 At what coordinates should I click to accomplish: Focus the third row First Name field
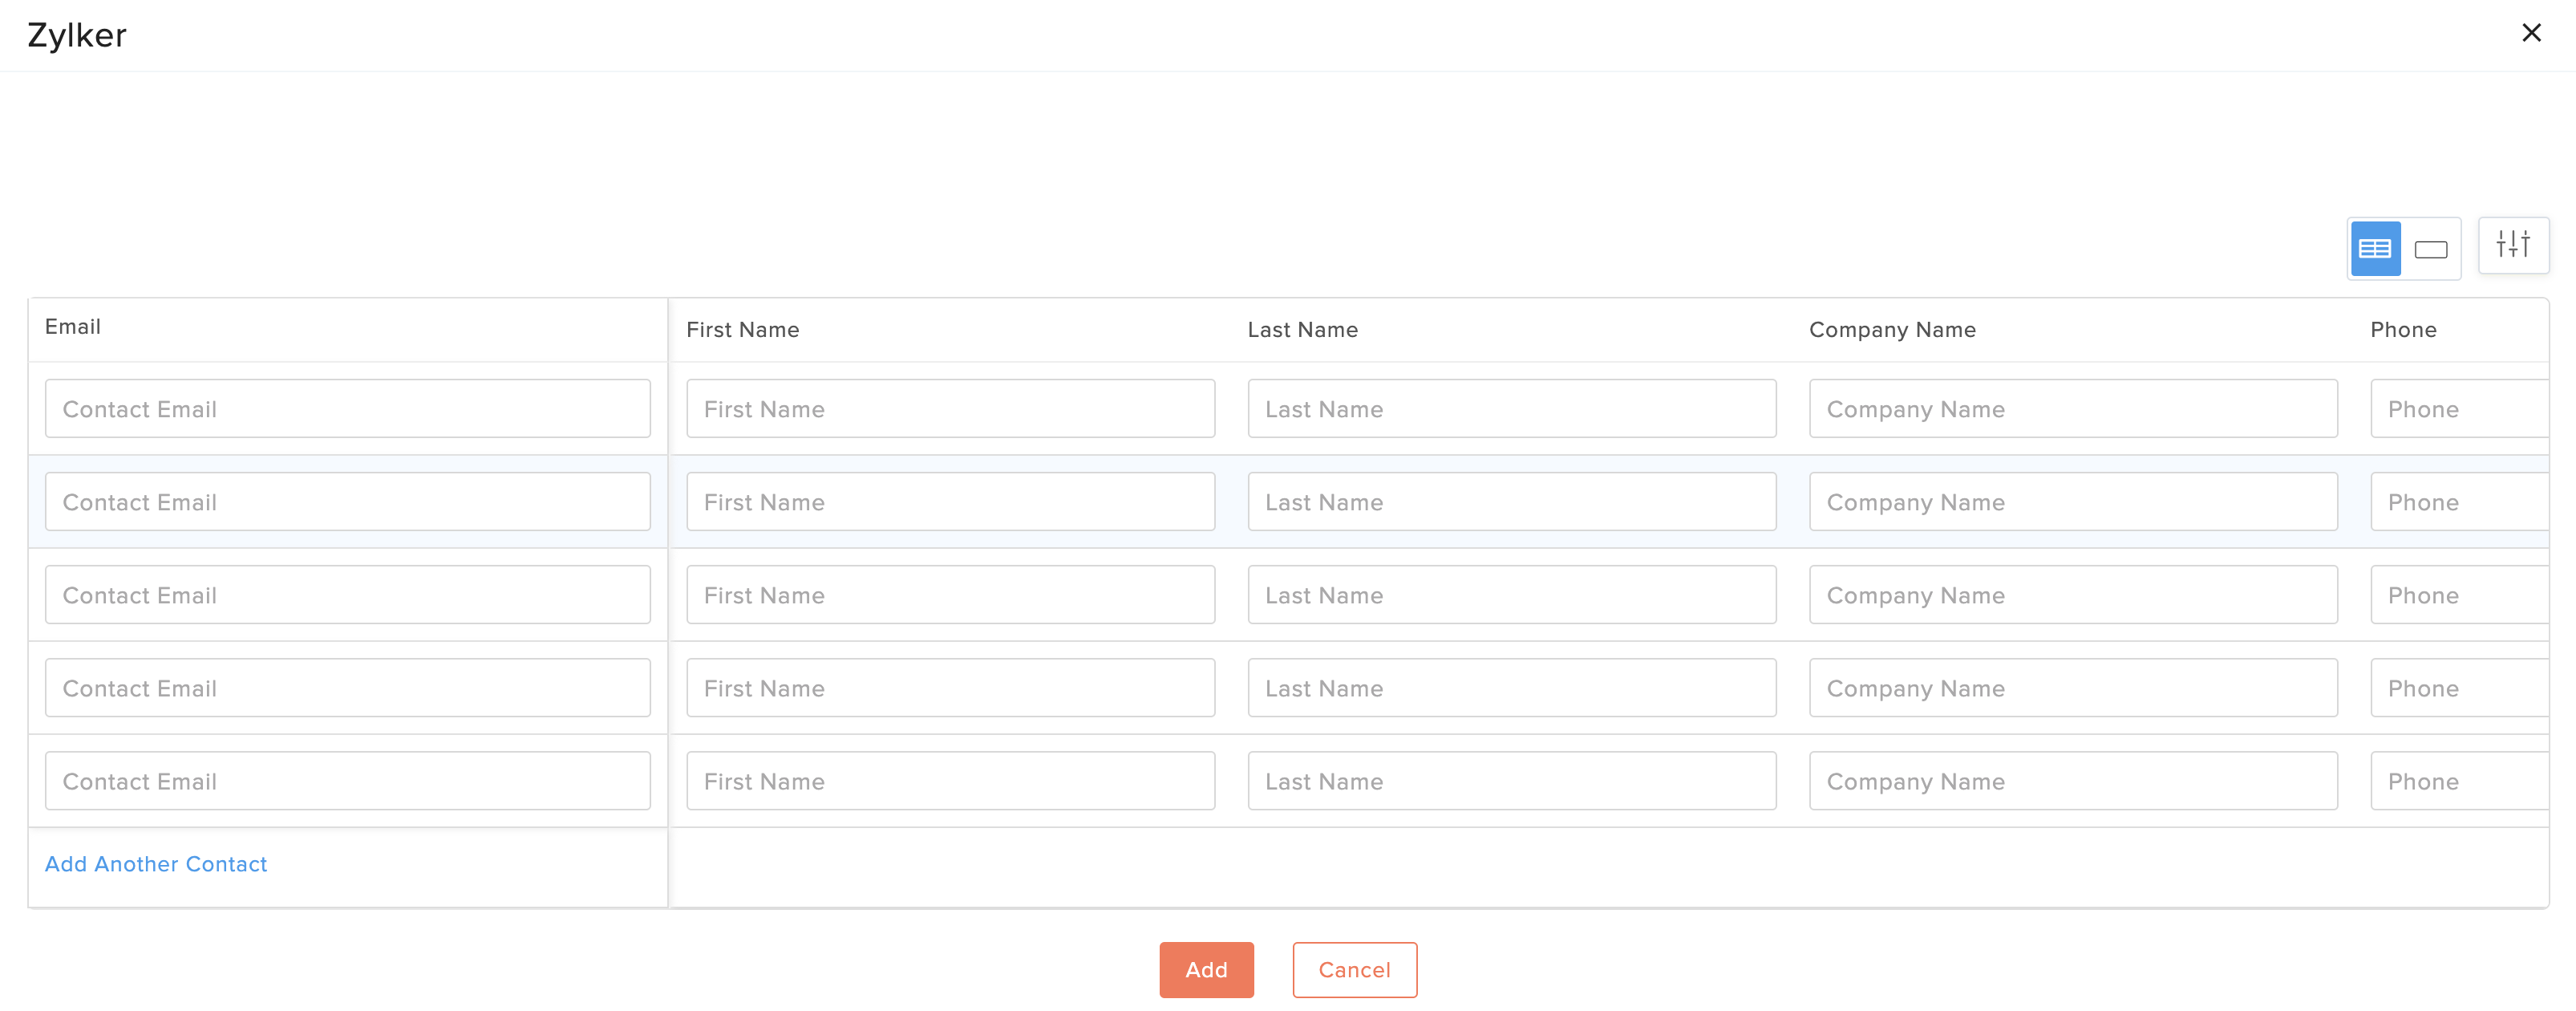[x=950, y=595]
